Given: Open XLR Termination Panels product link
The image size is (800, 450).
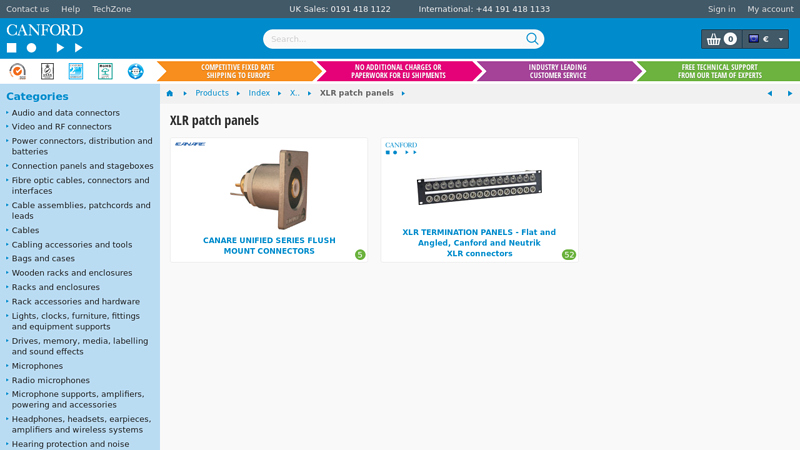Looking at the screenshot, I should tap(479, 243).
